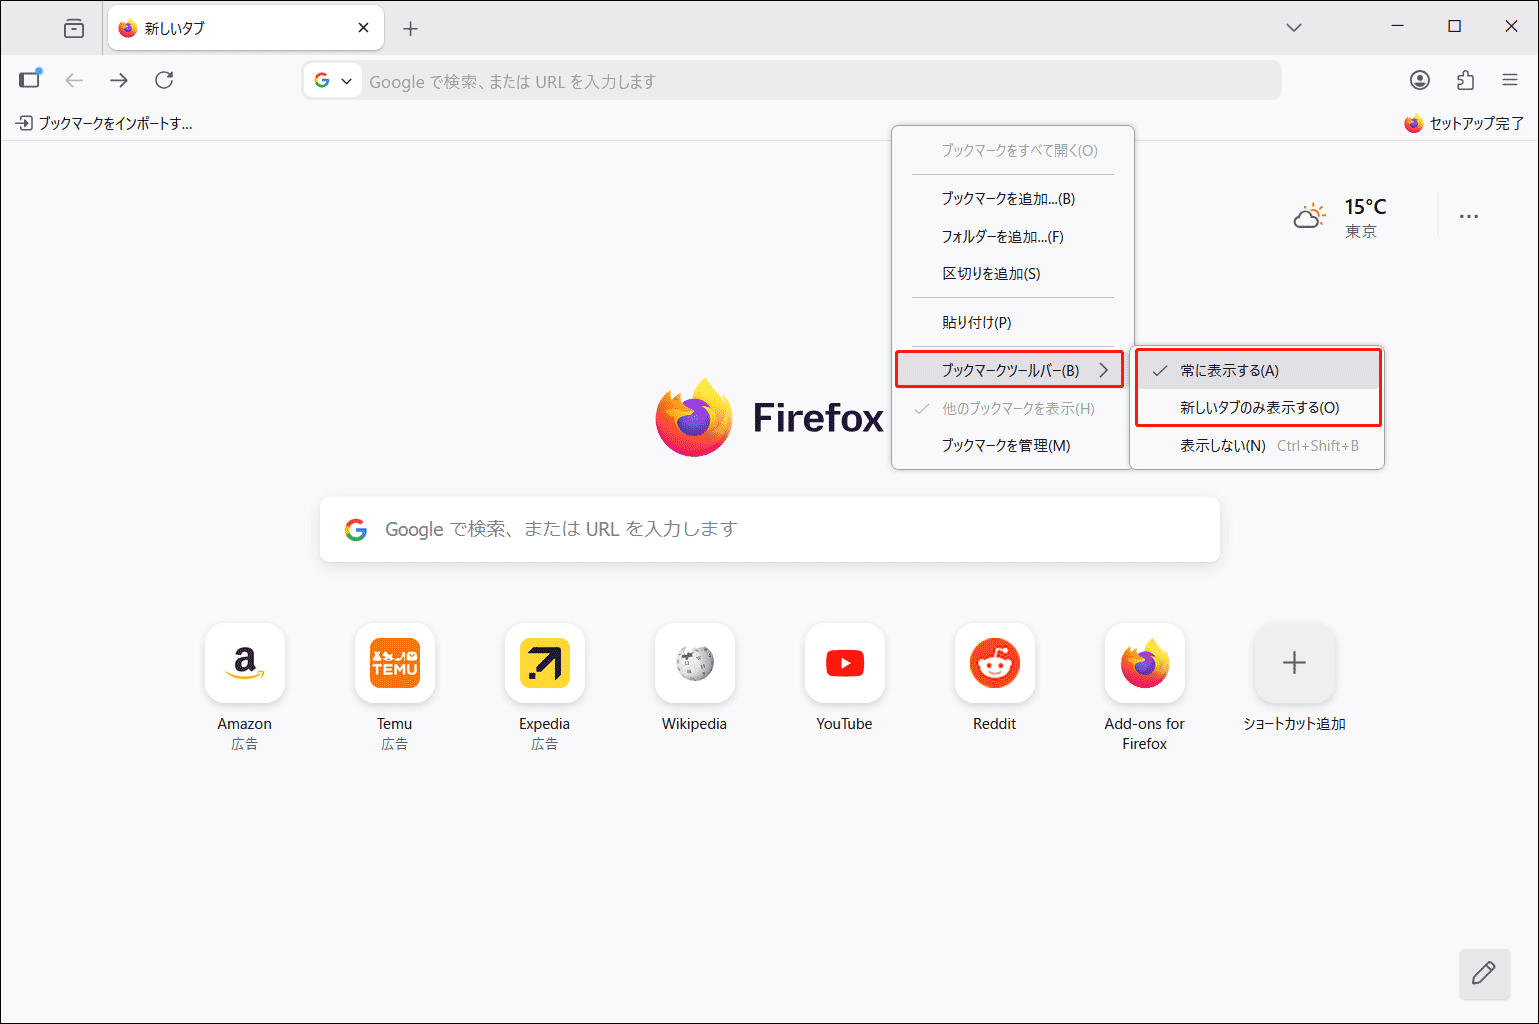The width and height of the screenshot is (1539, 1024).
Task: Open the search engine dropdown in address bar
Action: 332,80
